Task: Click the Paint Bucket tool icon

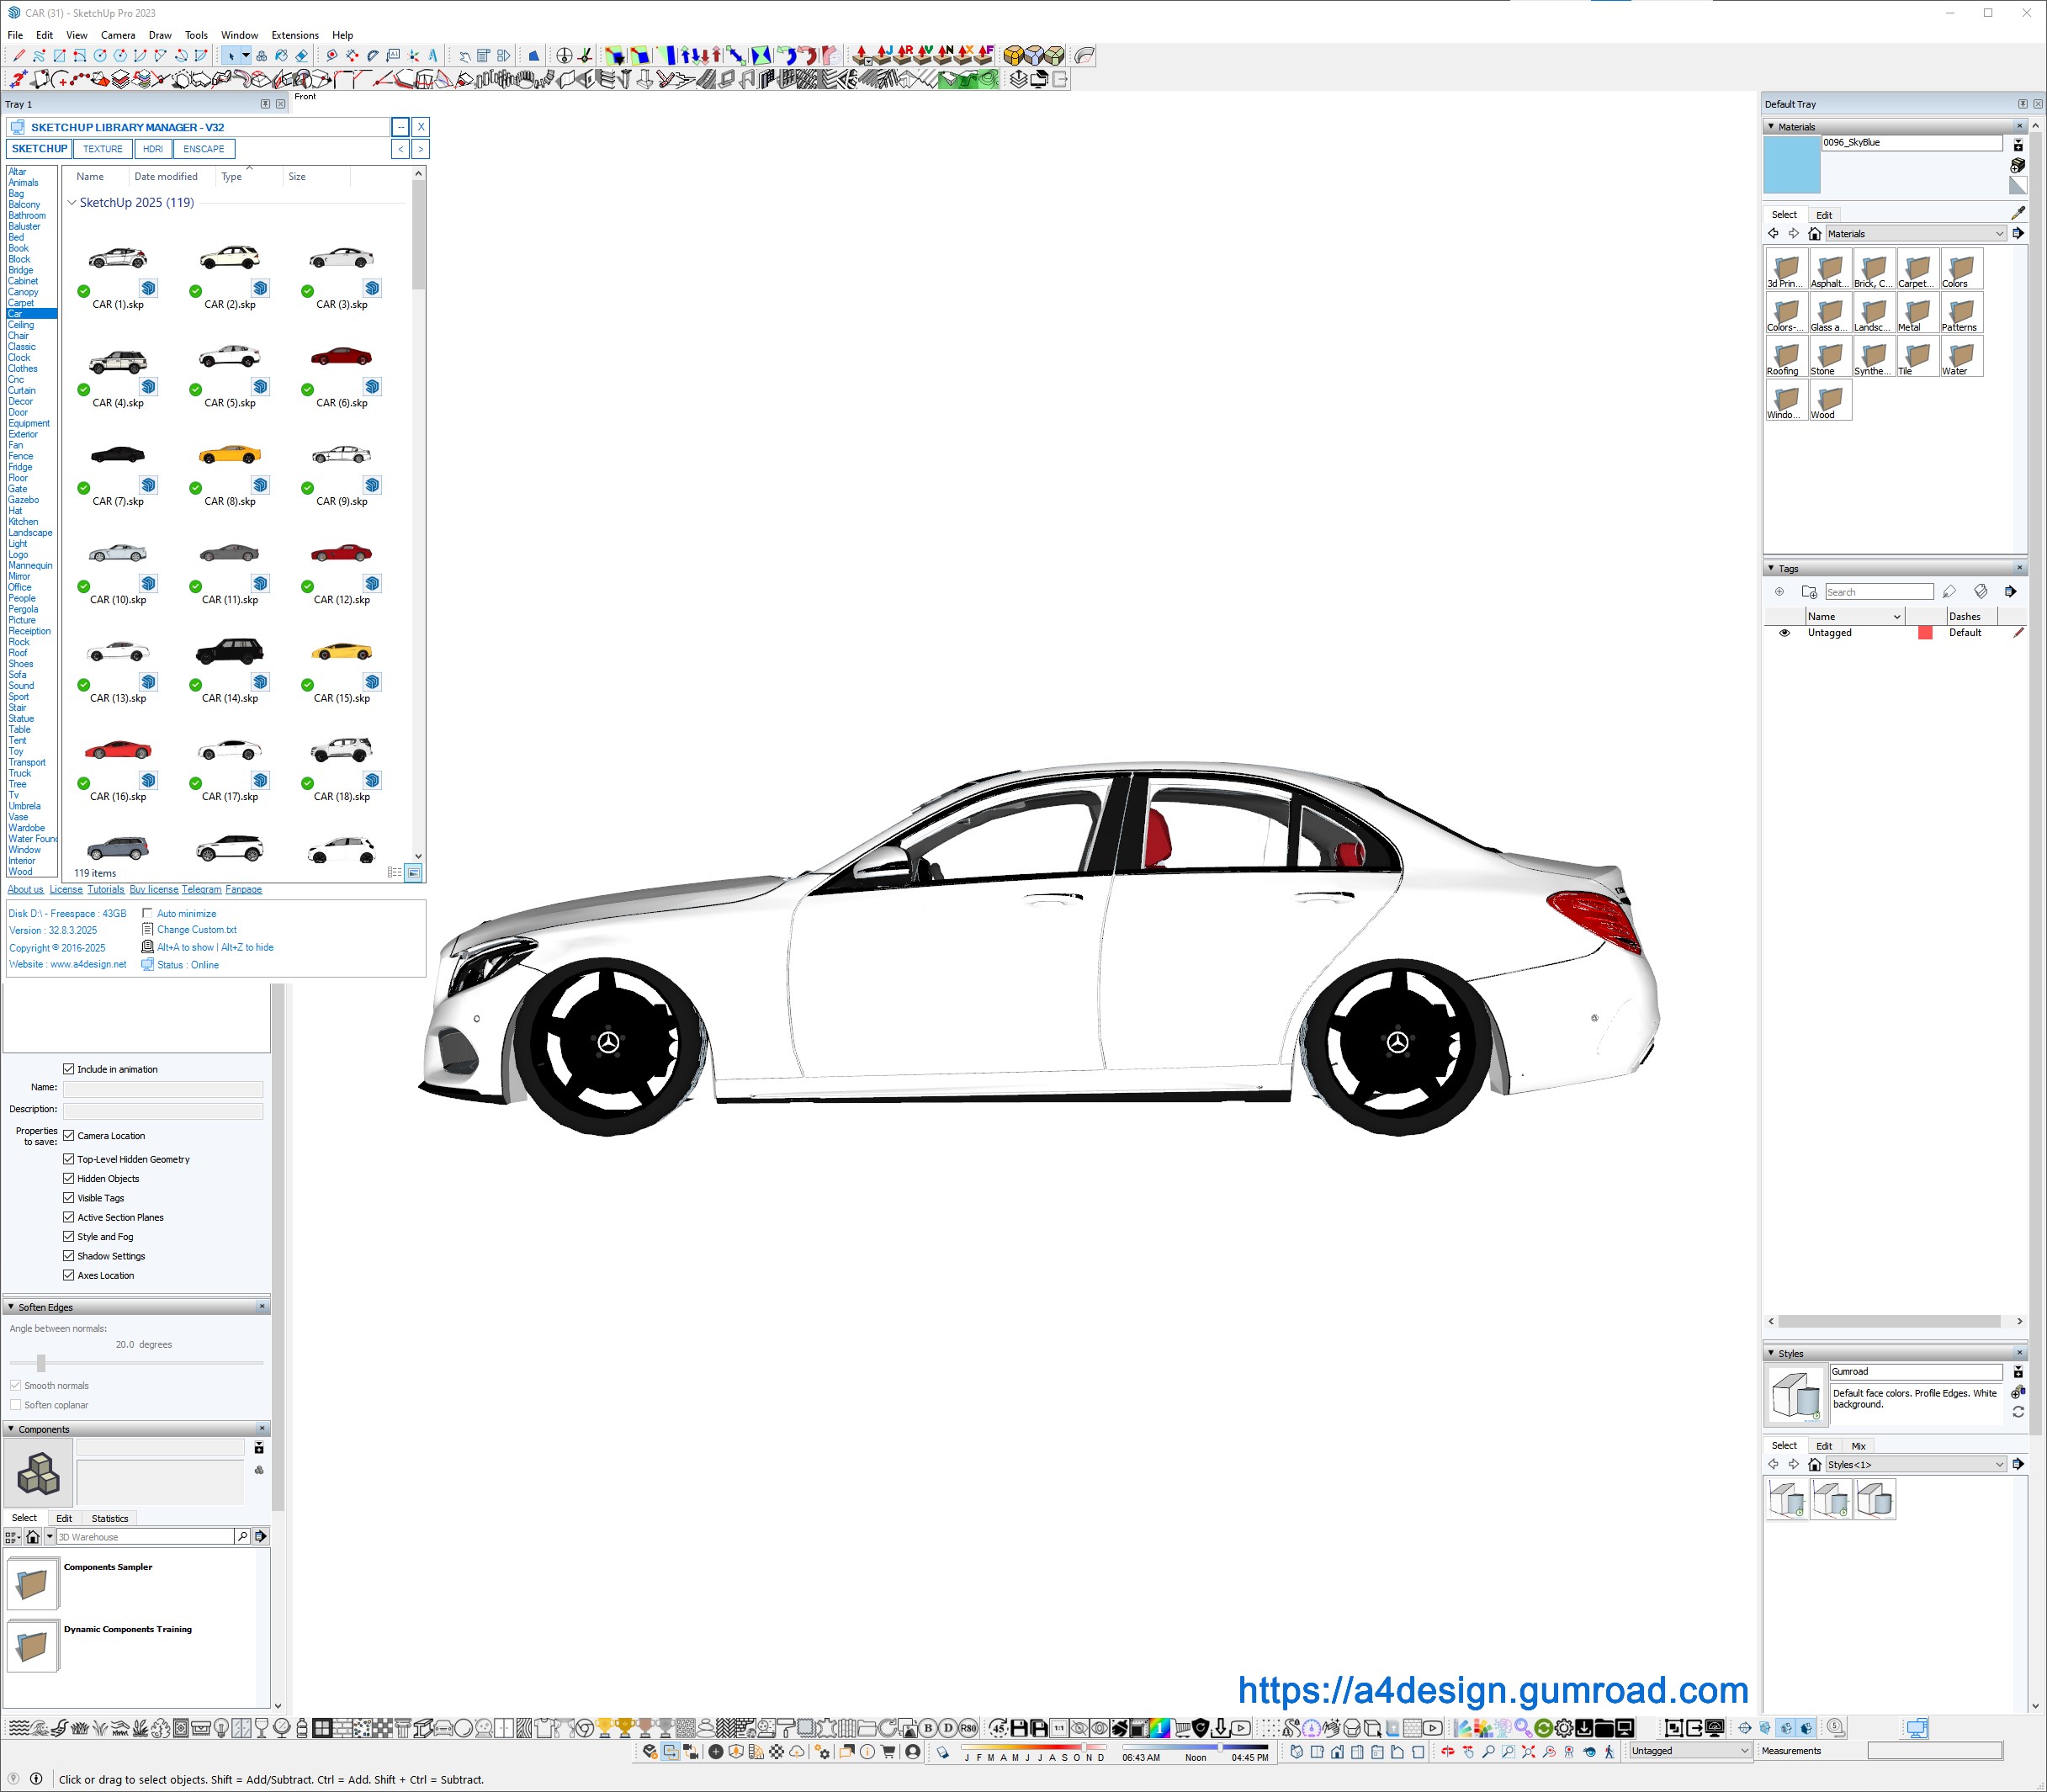Action: click(x=281, y=56)
